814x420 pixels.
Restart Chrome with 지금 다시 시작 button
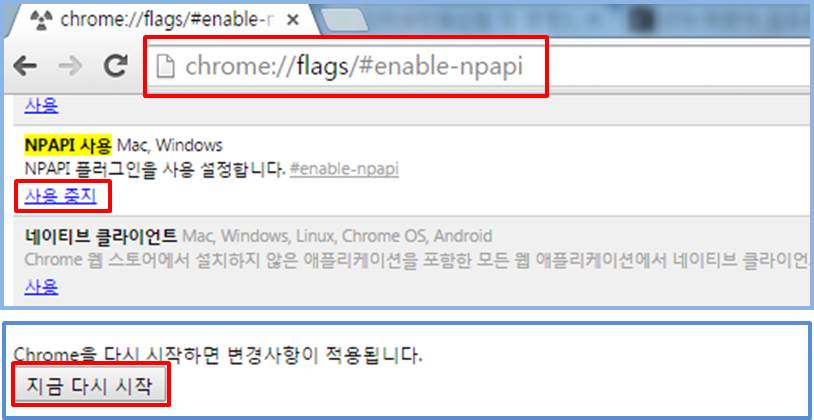click(x=90, y=385)
